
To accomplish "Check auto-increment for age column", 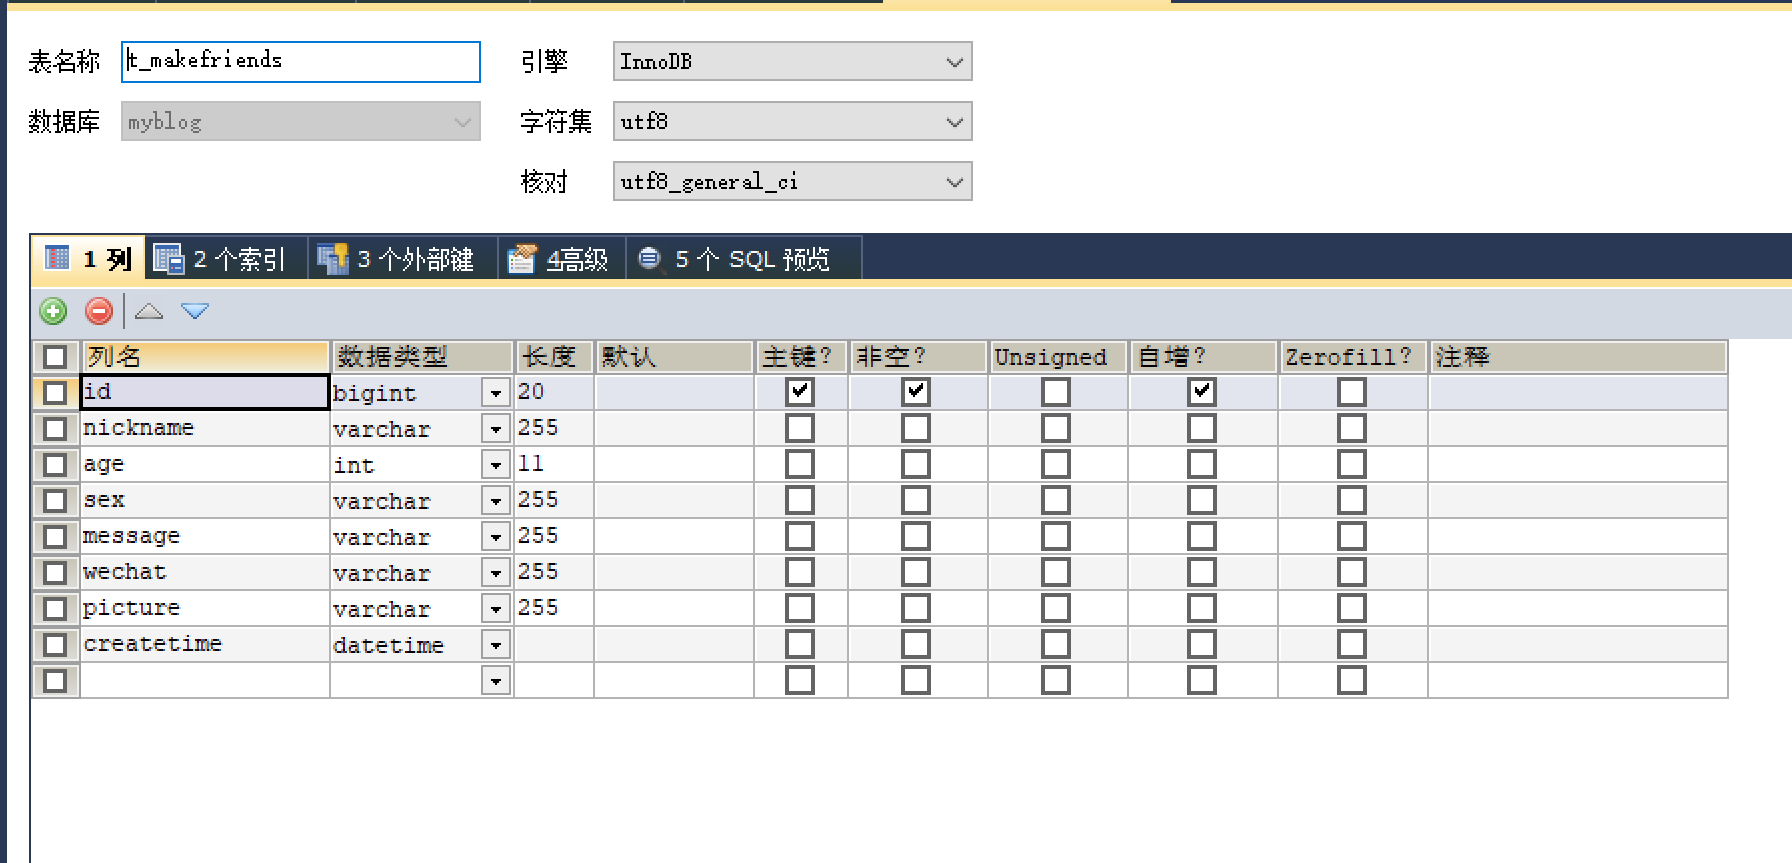I will tap(1202, 464).
